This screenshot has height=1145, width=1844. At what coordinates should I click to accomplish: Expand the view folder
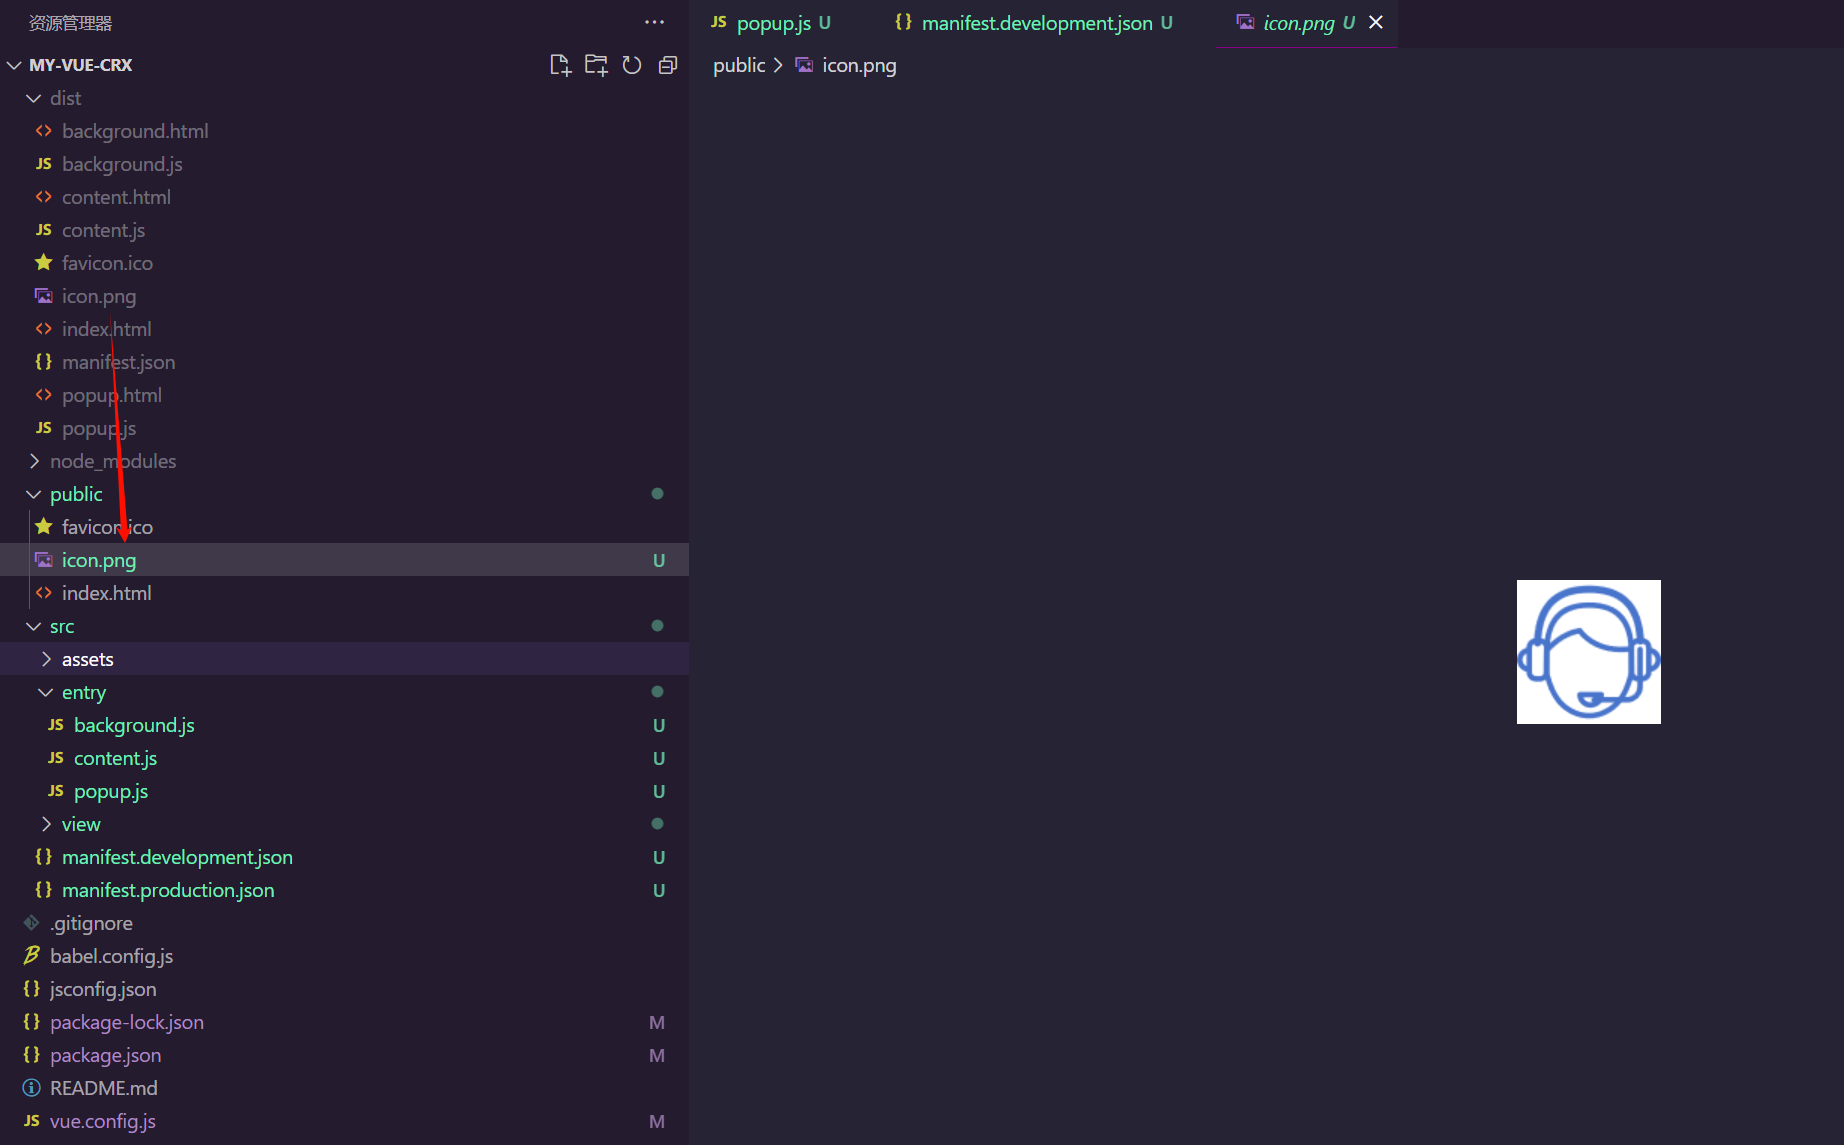(46, 824)
